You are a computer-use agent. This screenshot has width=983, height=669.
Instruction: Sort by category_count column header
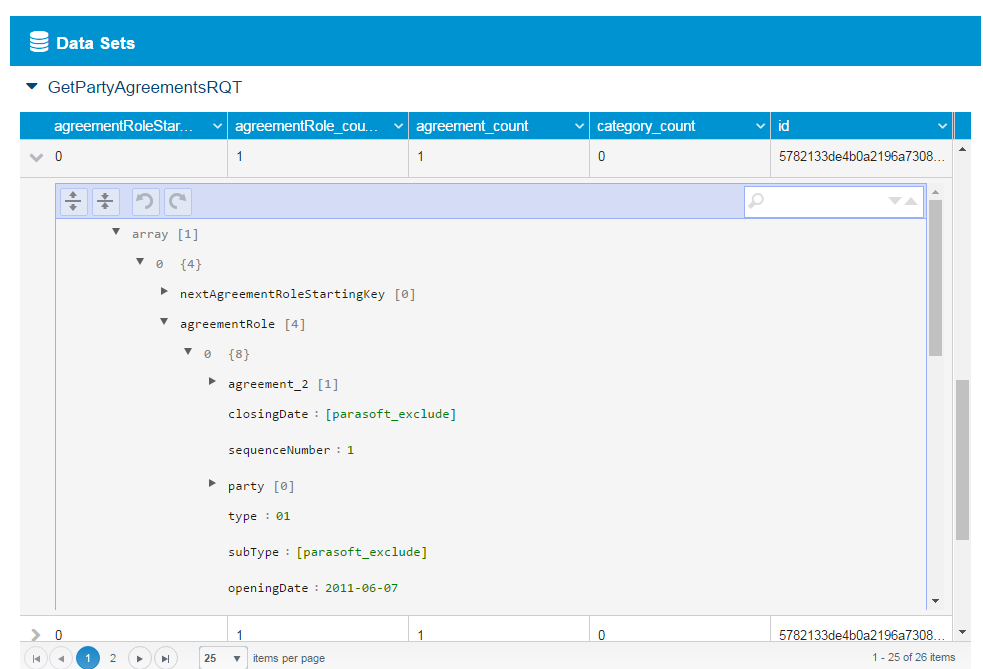click(646, 126)
